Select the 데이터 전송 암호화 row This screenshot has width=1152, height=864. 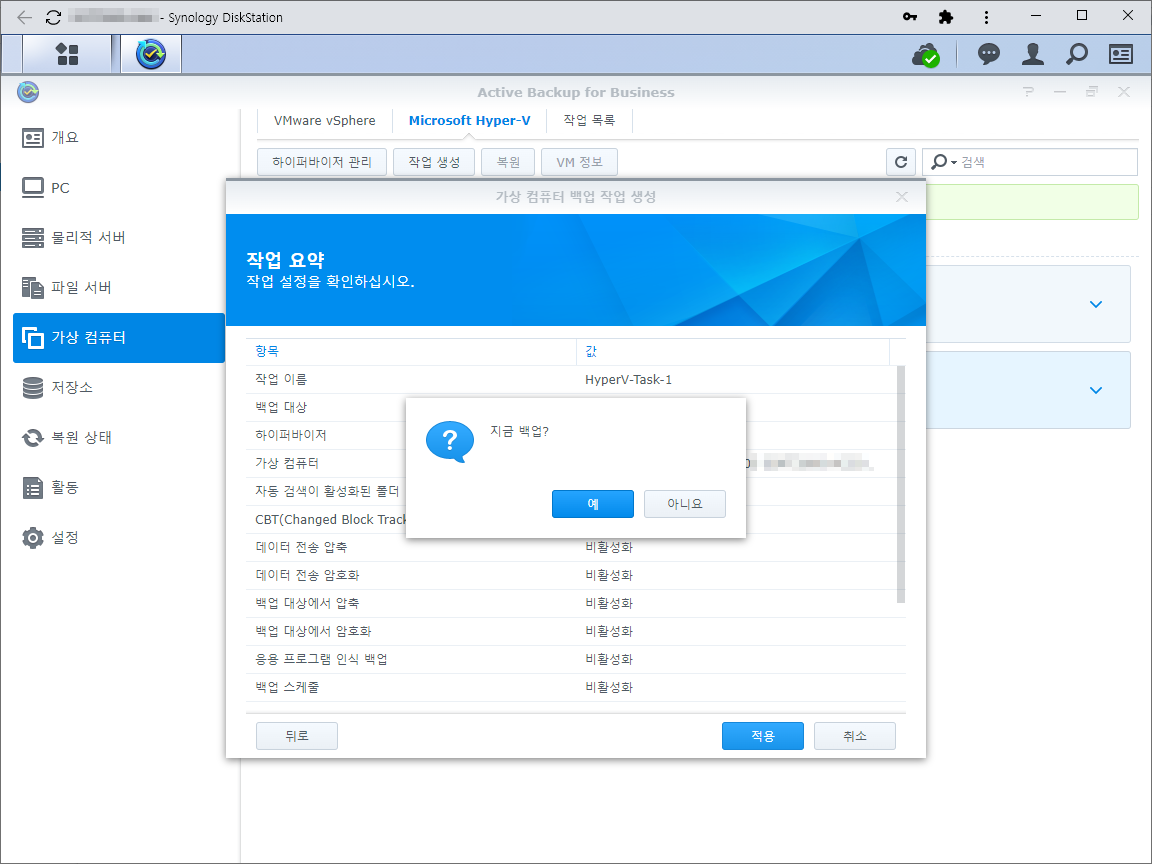572,575
